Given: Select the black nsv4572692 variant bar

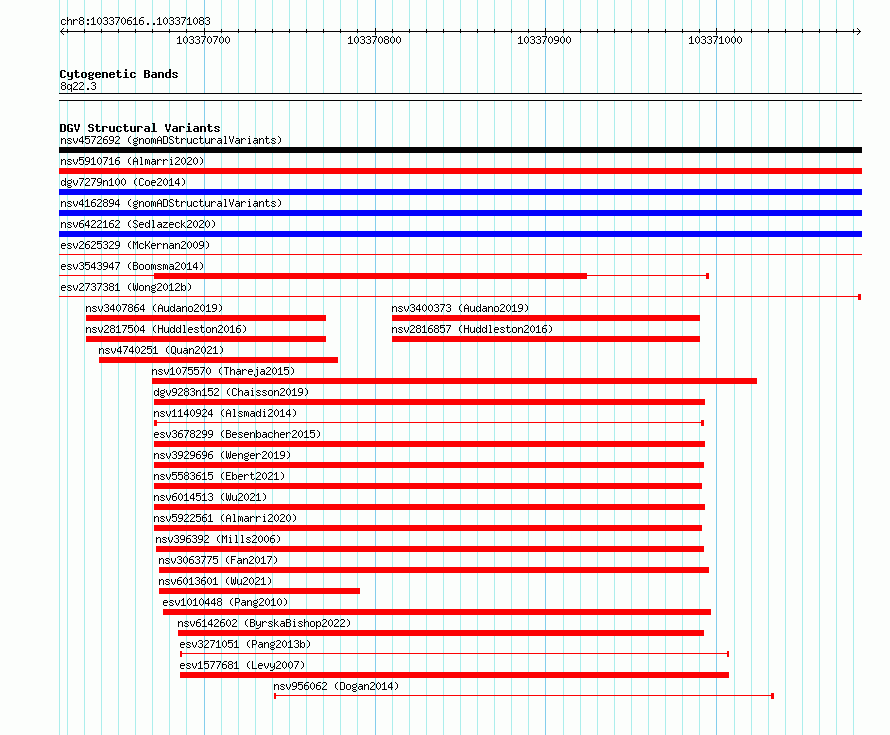Looking at the screenshot, I should point(460,150).
